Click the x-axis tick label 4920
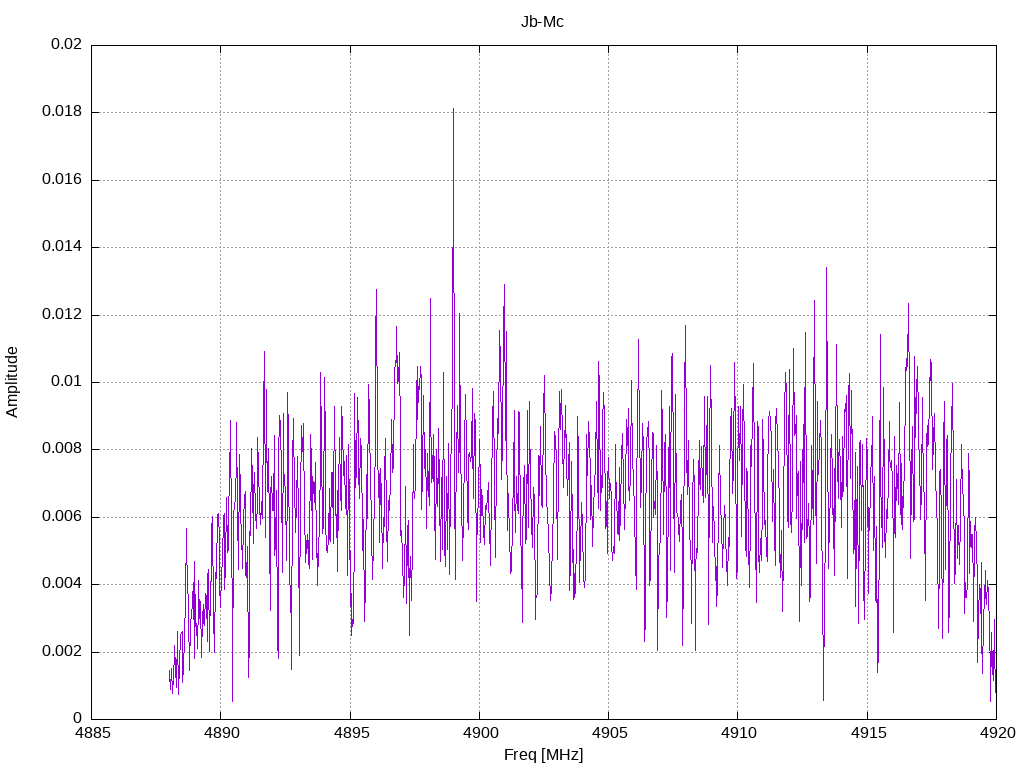 coord(997,733)
